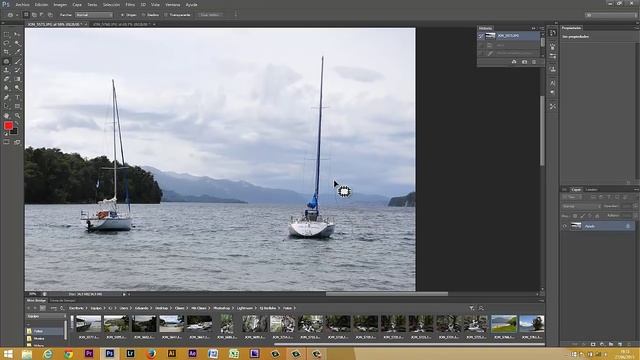Open History panel options menu
Image resolution: width=640 pixels, height=360 pixels.
(542, 28)
